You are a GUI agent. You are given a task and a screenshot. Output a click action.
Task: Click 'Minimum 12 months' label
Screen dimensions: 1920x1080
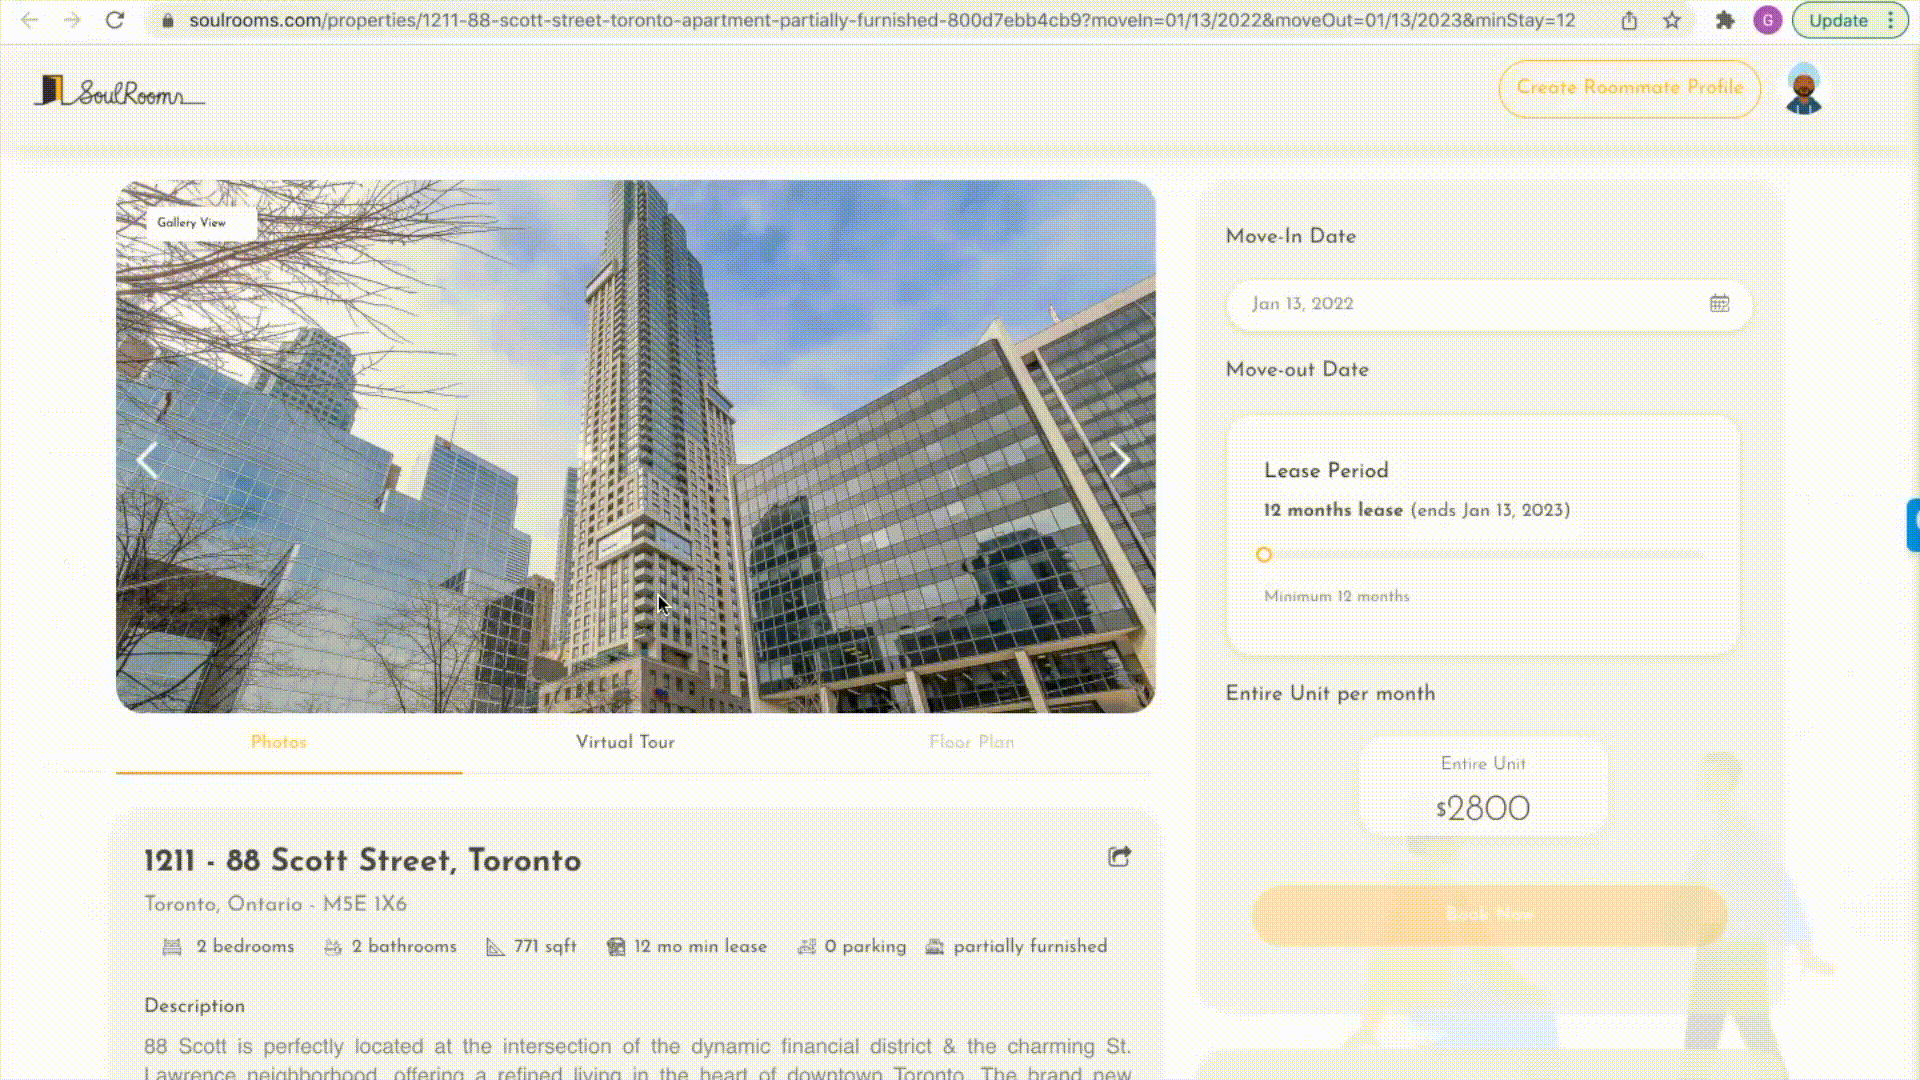pyautogui.click(x=1336, y=596)
